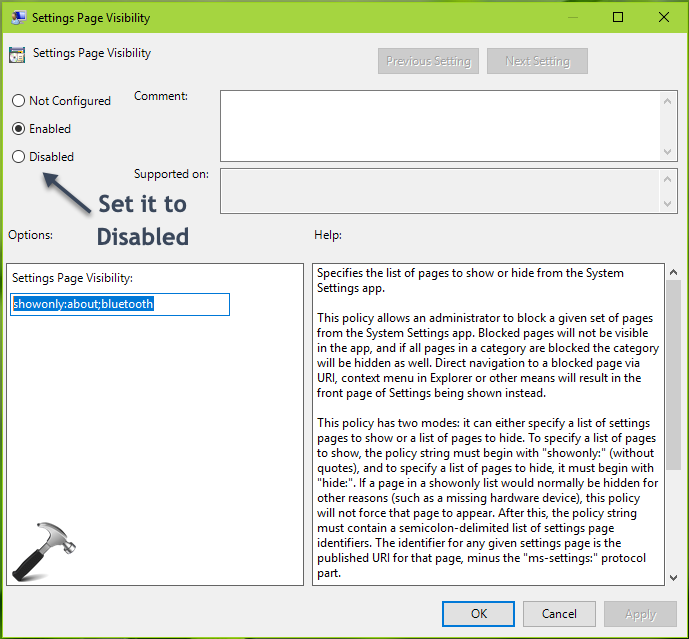Select the Enabled radio button
689x639 pixels.
point(18,129)
